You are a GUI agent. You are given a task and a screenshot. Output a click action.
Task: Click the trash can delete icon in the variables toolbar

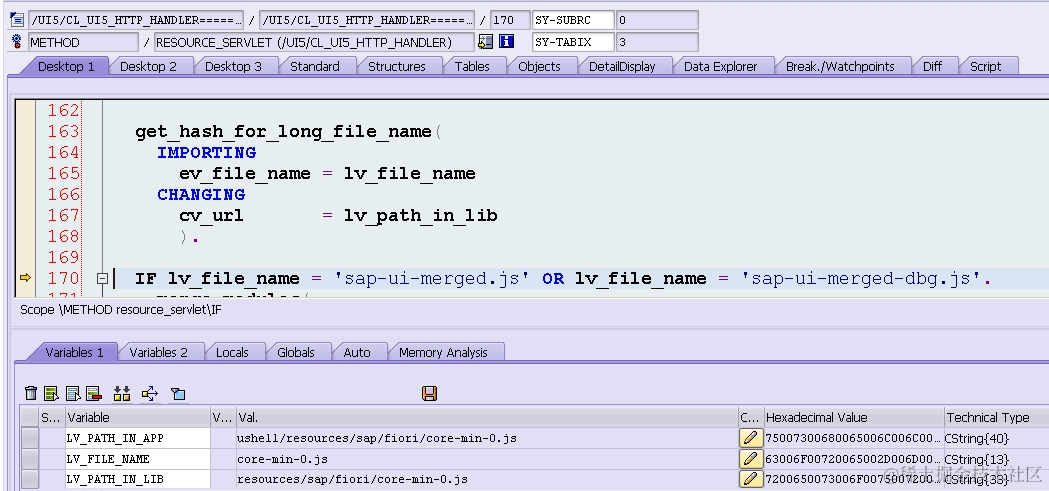pyautogui.click(x=31, y=393)
